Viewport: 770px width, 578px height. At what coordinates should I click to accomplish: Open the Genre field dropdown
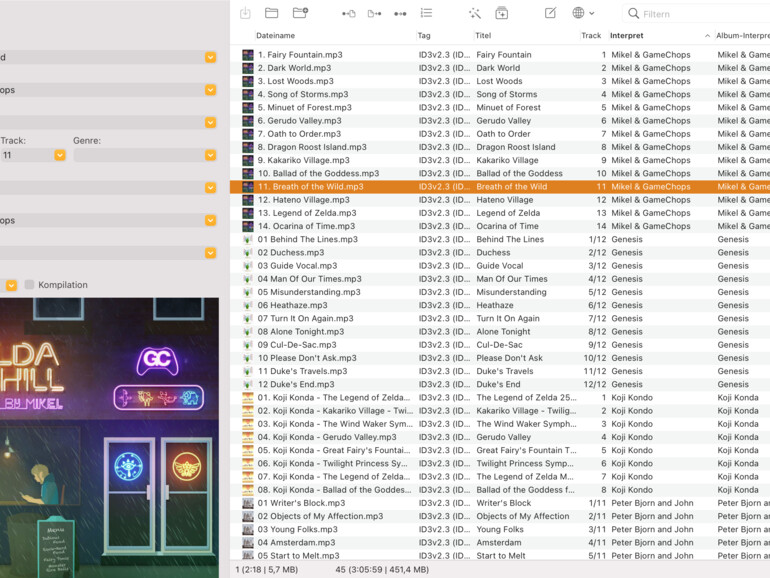211,155
